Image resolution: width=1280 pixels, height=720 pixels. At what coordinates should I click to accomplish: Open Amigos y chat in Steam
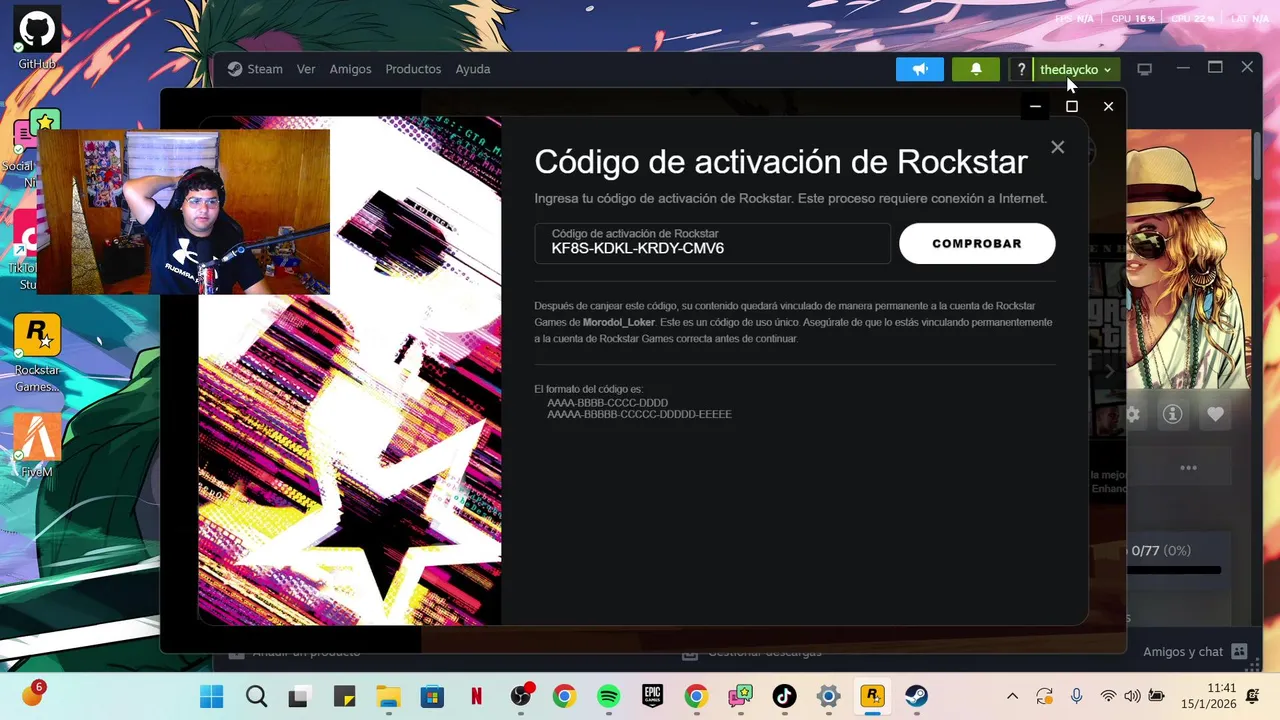click(x=1195, y=651)
